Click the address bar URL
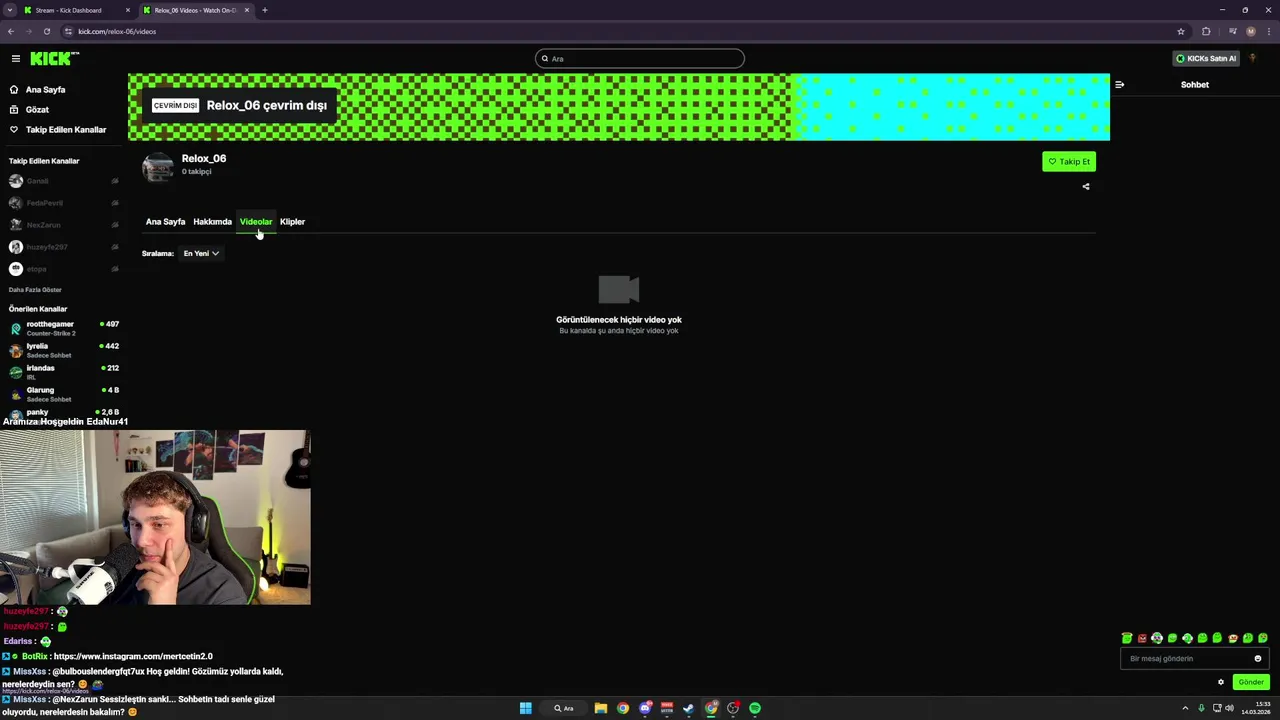The image size is (1280, 720). (117, 31)
